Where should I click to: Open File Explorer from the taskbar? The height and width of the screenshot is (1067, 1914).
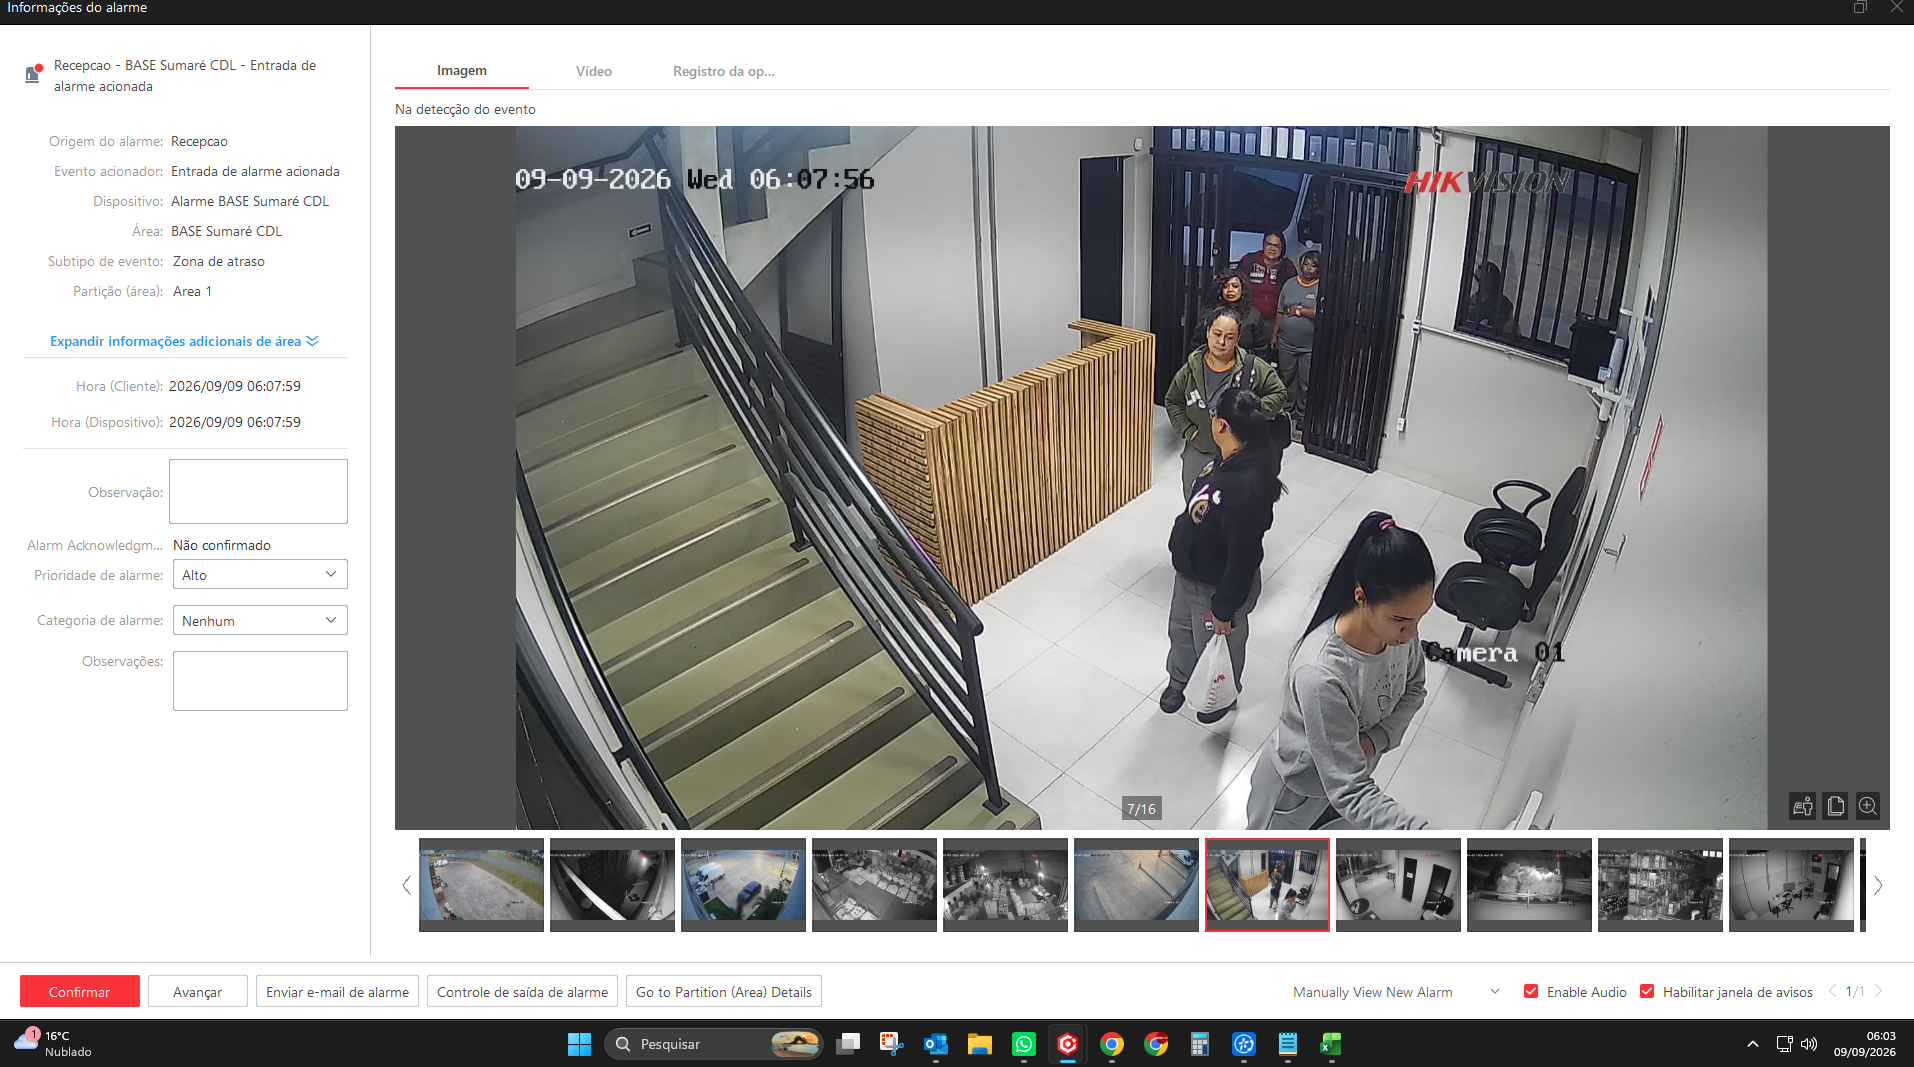point(980,1044)
